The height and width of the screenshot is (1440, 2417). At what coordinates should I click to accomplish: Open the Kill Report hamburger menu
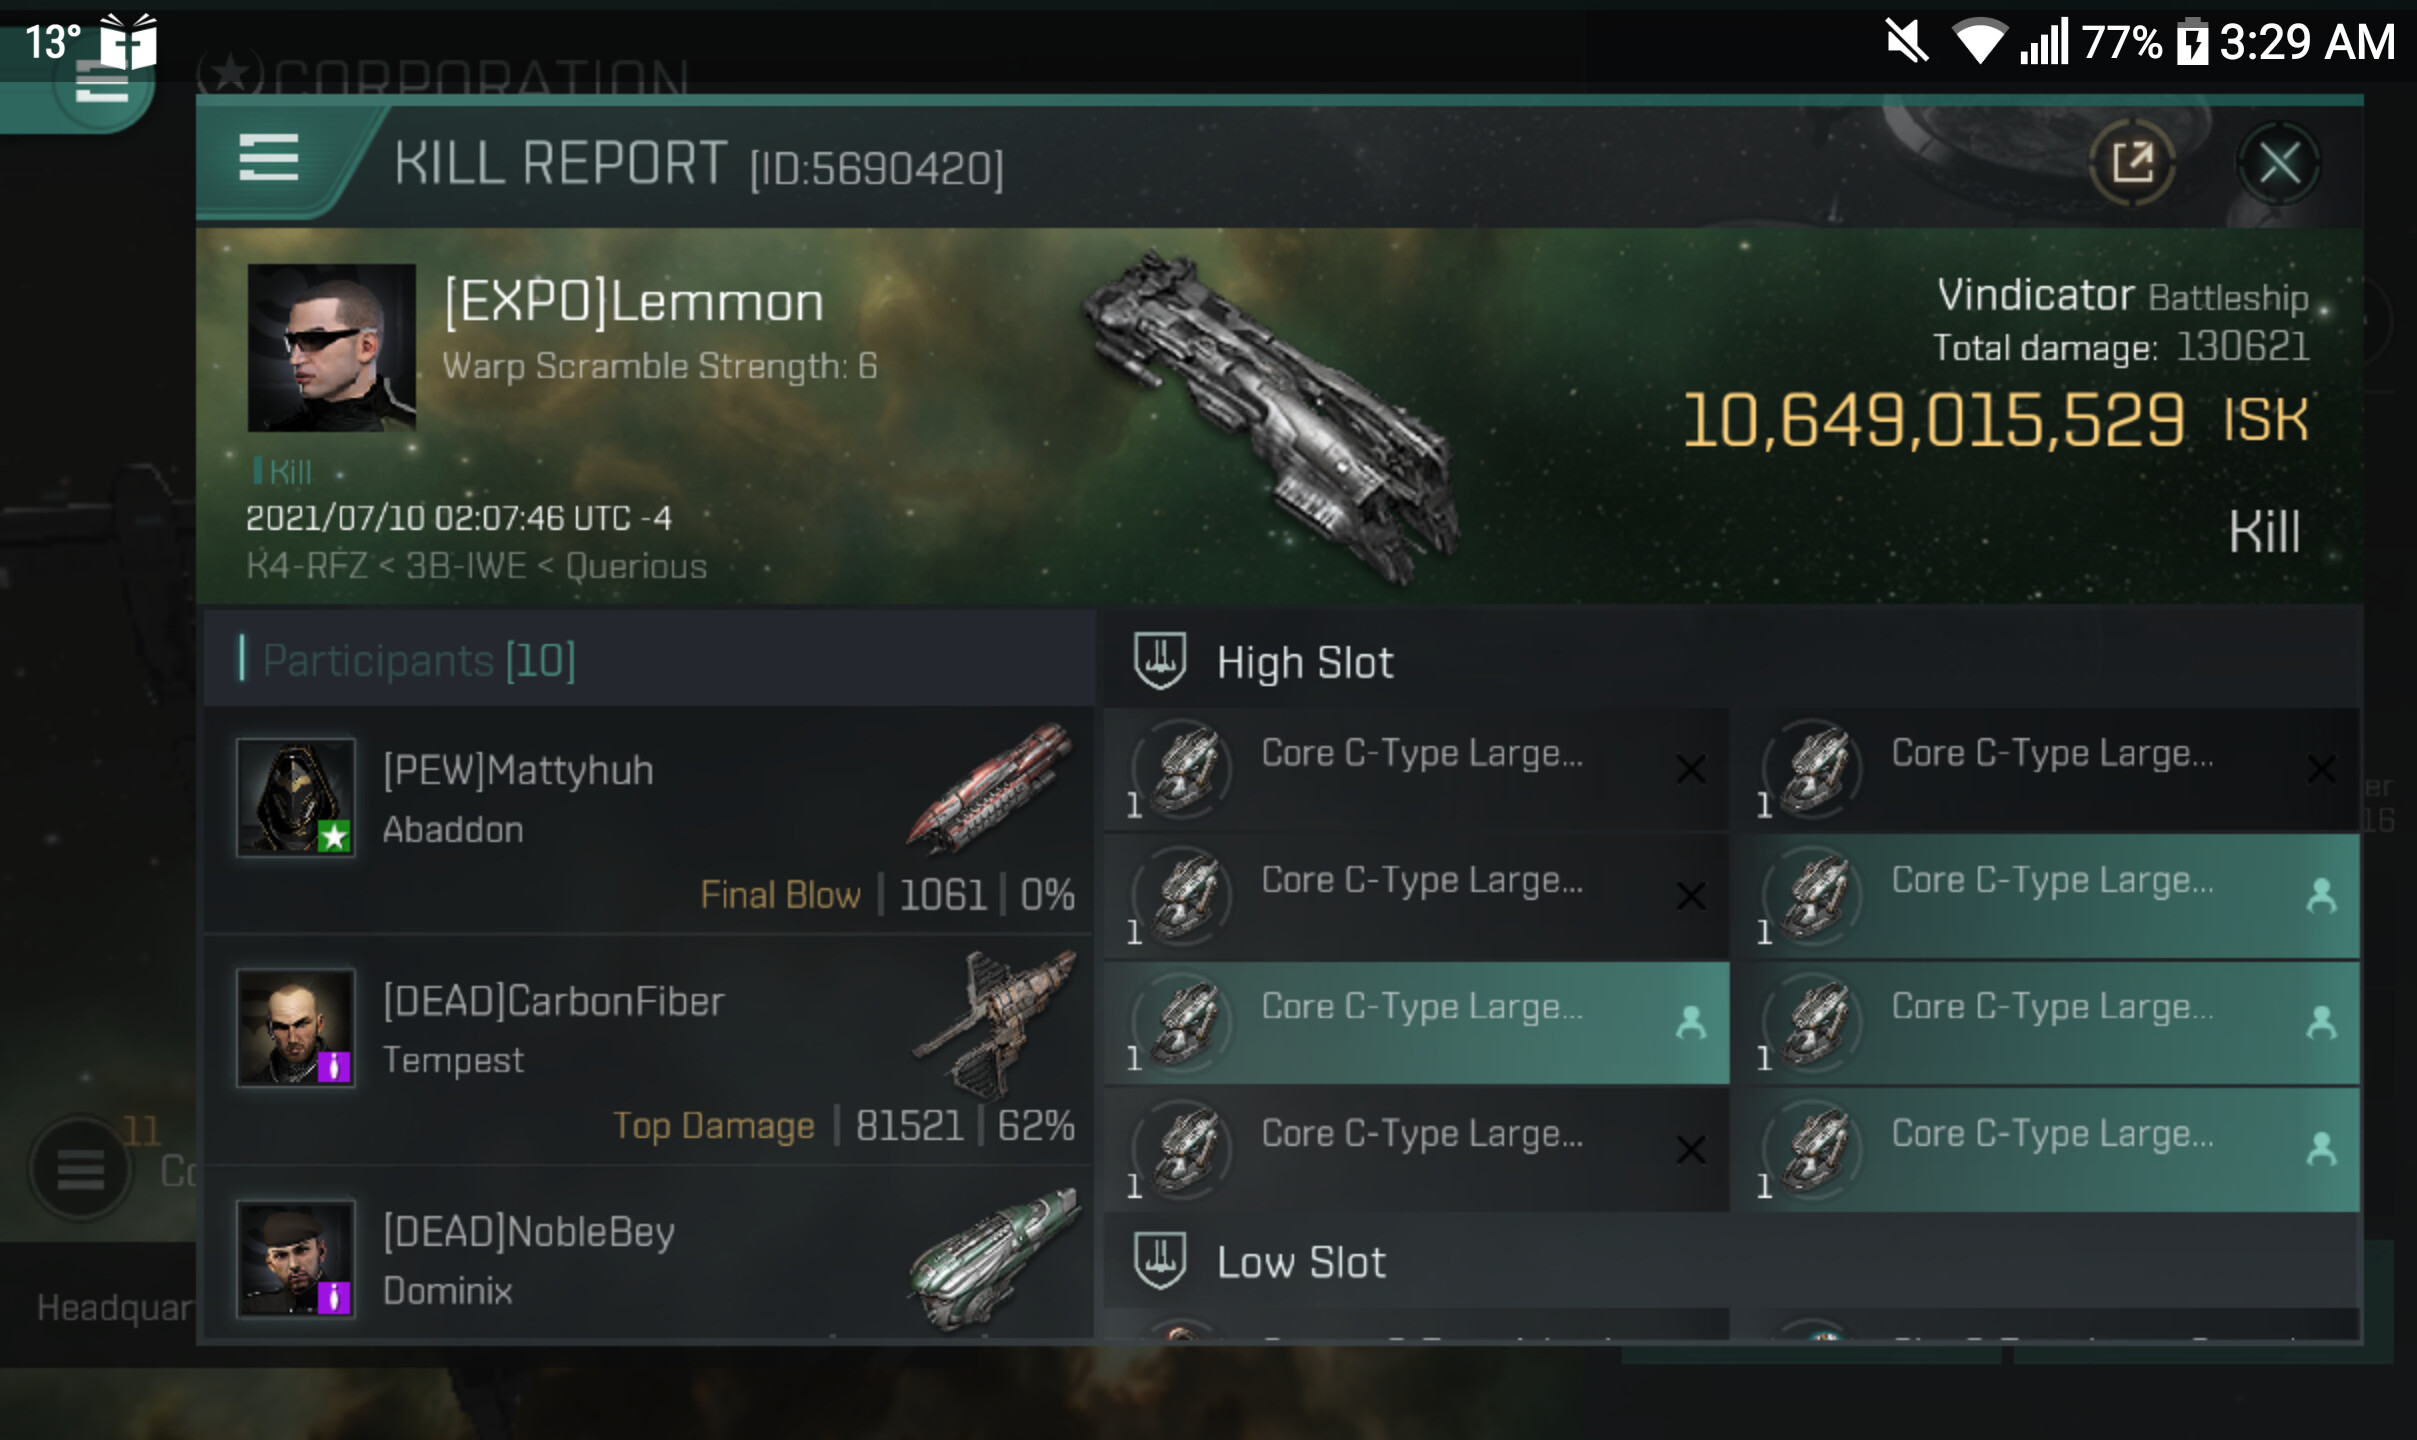click(x=269, y=158)
